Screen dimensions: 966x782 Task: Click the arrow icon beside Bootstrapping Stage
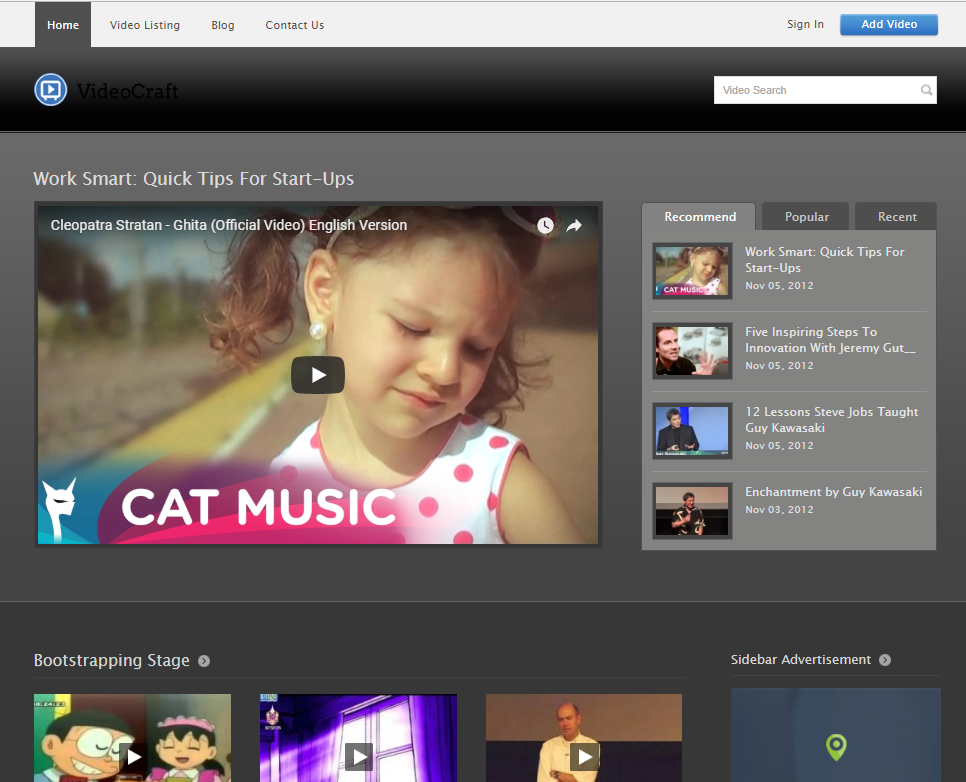204,661
